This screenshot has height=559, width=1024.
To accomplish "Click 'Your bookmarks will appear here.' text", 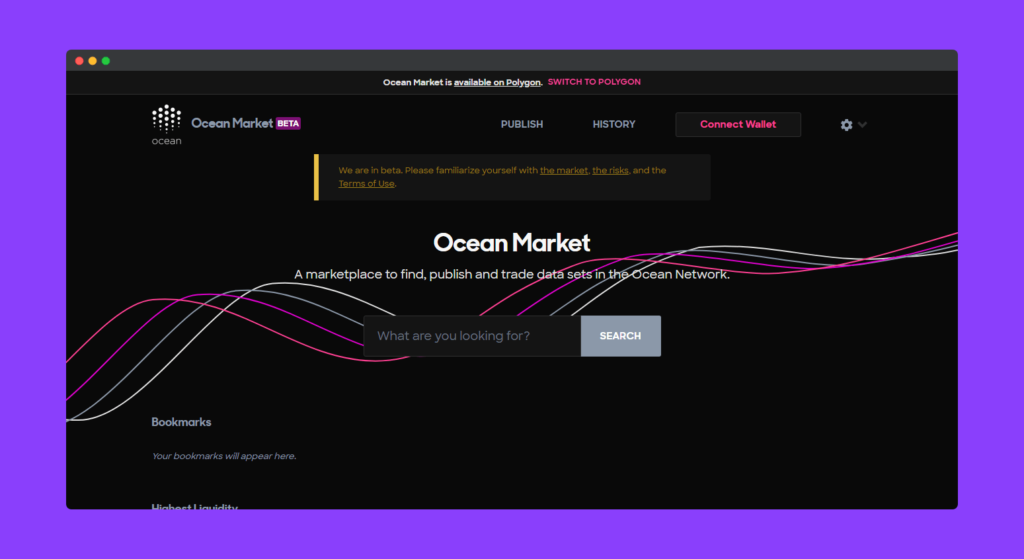I will pos(224,456).
